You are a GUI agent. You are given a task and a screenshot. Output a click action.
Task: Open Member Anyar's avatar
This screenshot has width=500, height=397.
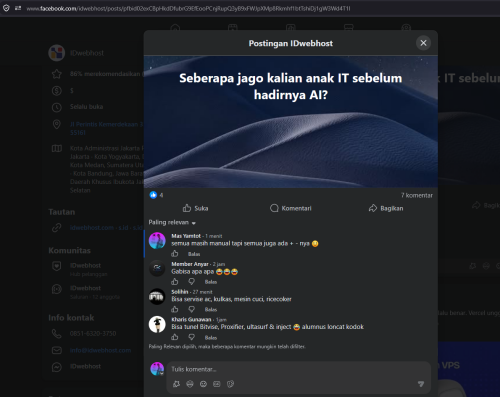[157, 268]
